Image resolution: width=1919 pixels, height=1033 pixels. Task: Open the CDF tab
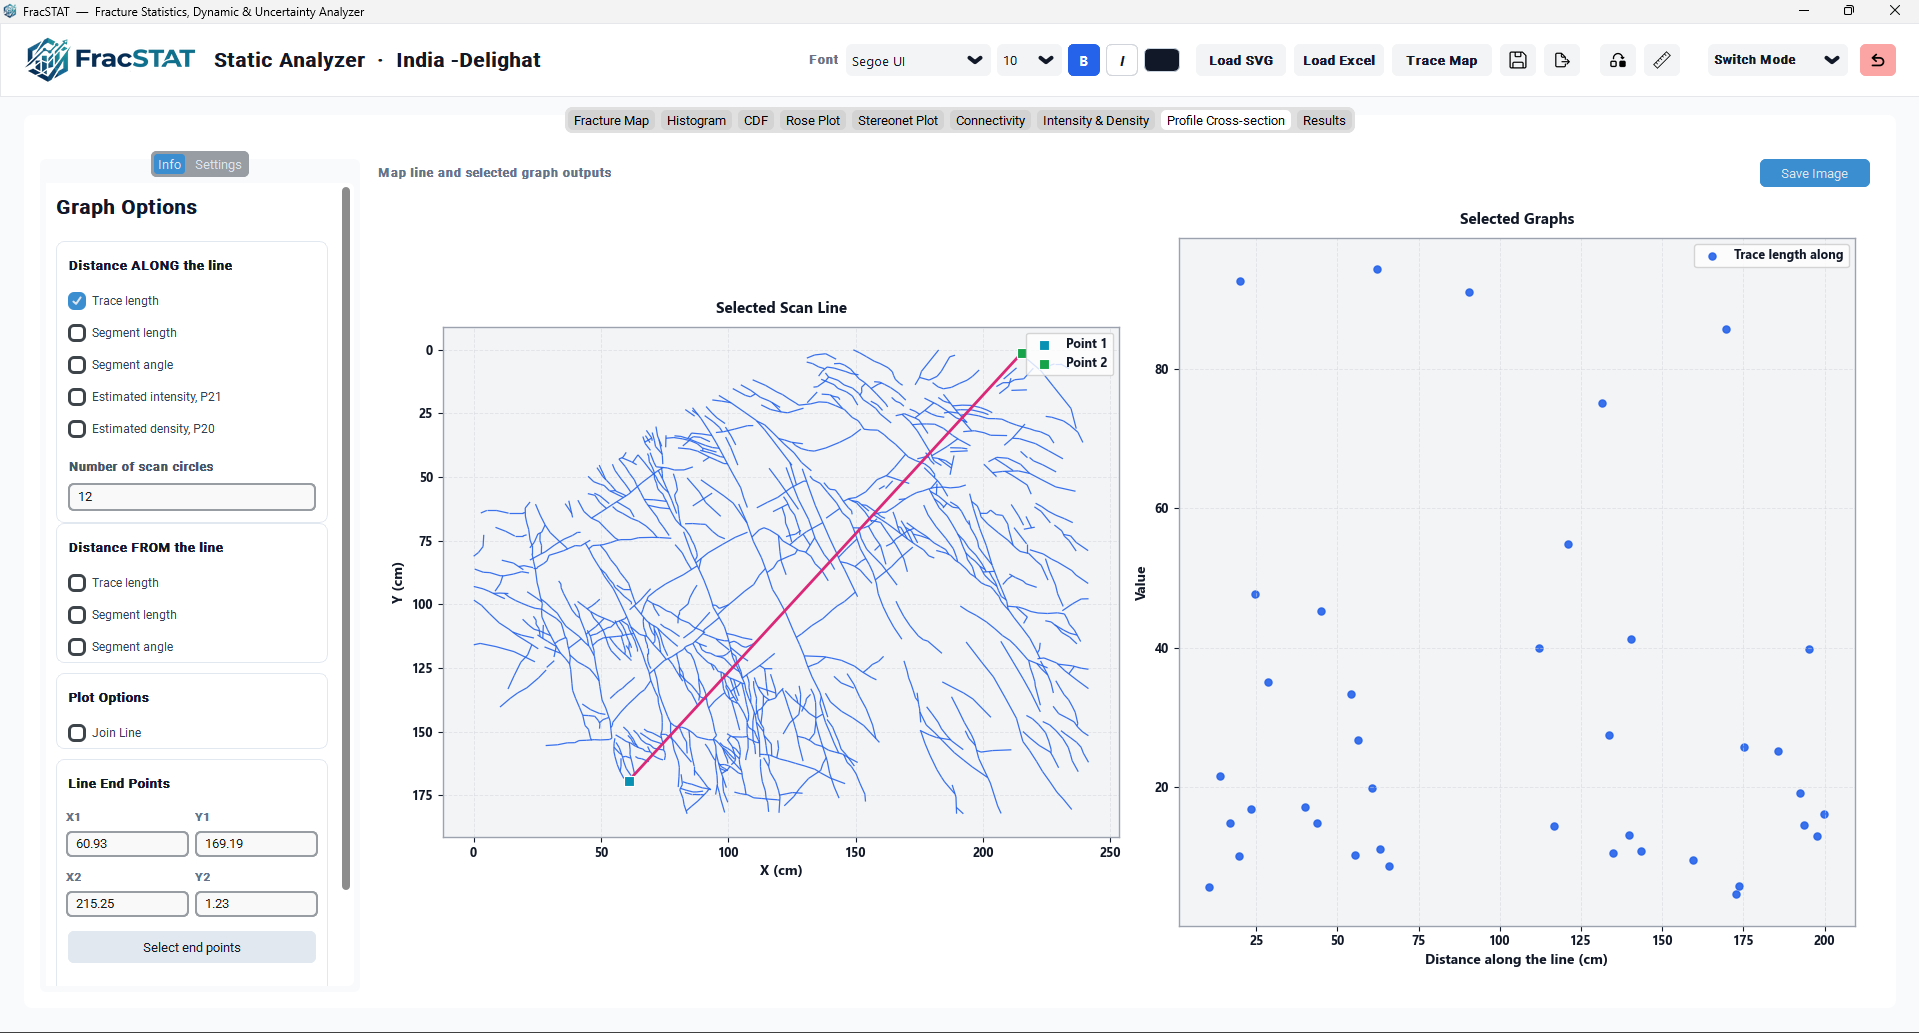click(755, 120)
